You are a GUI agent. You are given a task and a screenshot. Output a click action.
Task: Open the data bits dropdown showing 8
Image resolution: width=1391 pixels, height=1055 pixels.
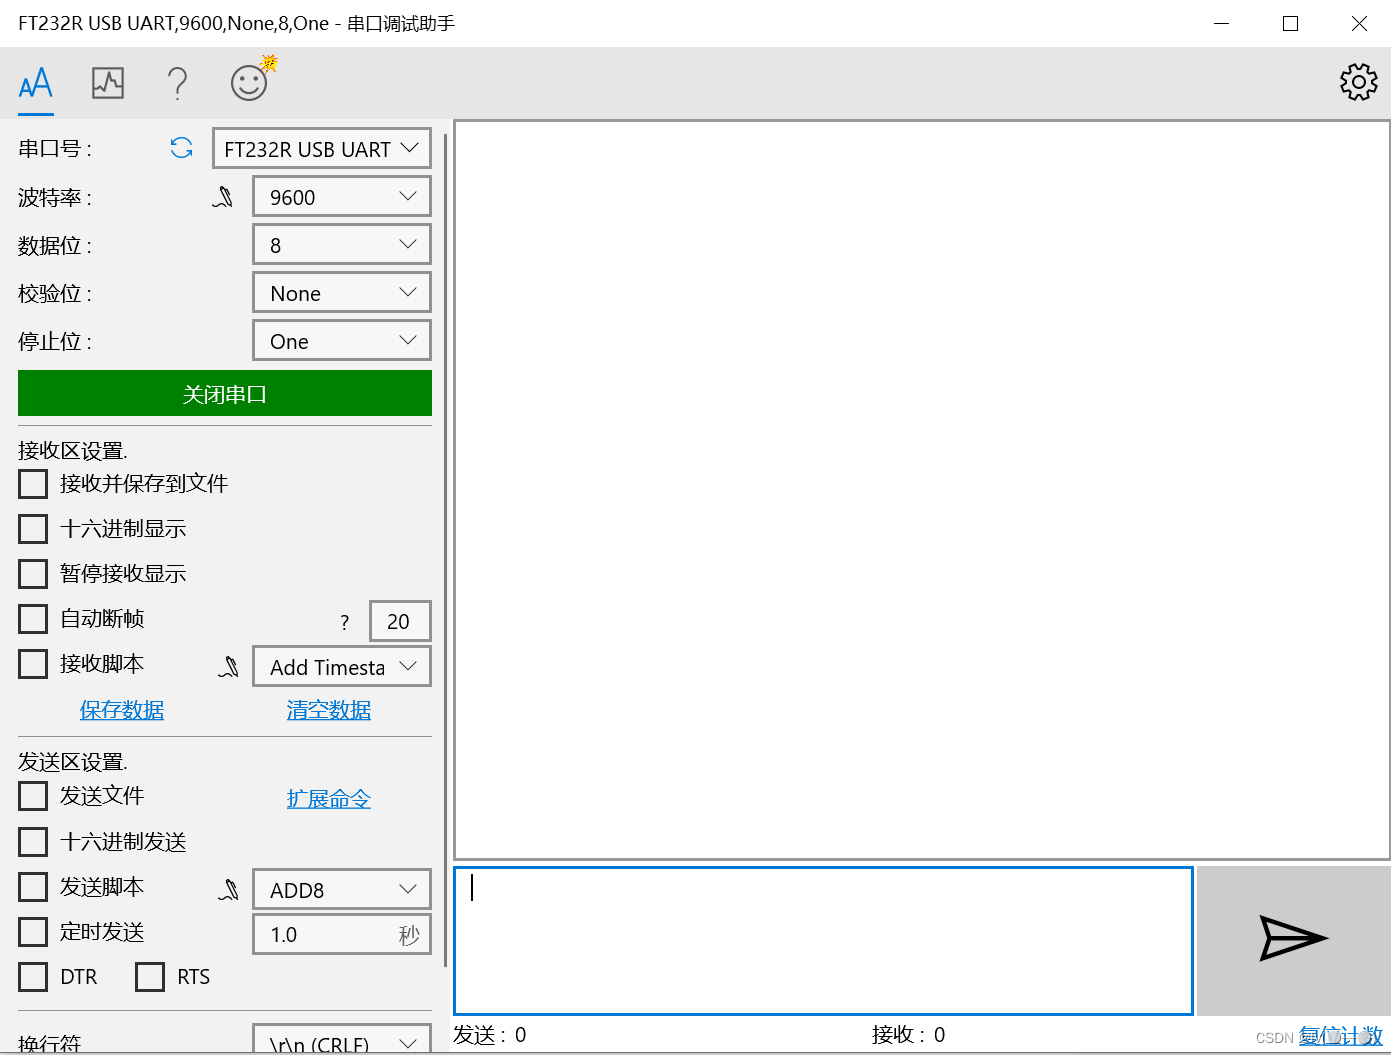point(342,244)
